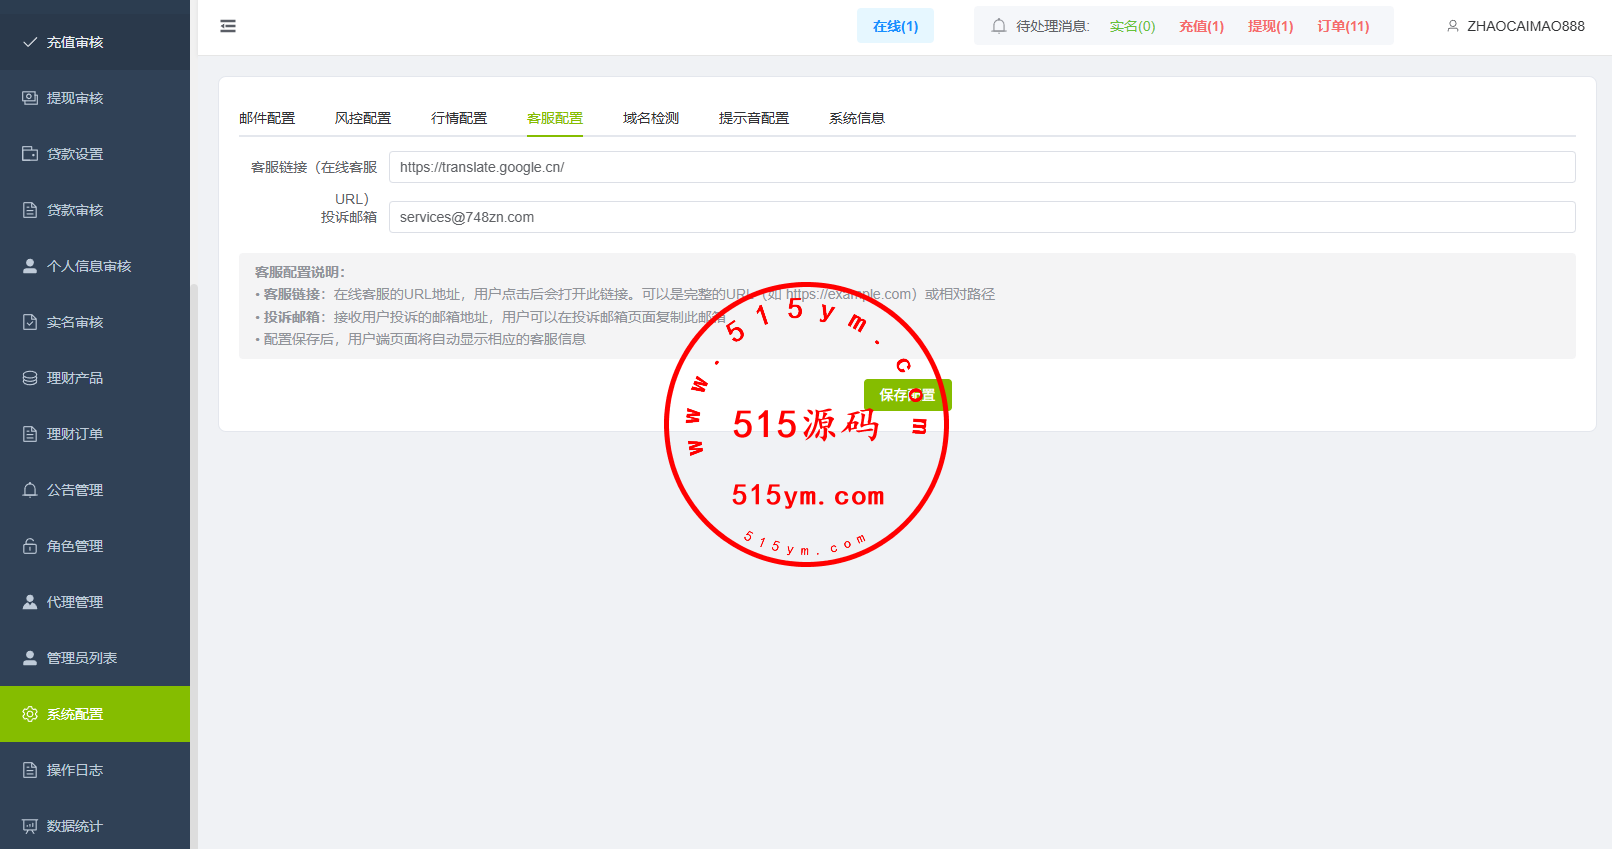The height and width of the screenshot is (849, 1612).
Task: Click the hamburger menu collapse icon
Action: pos(228,26)
